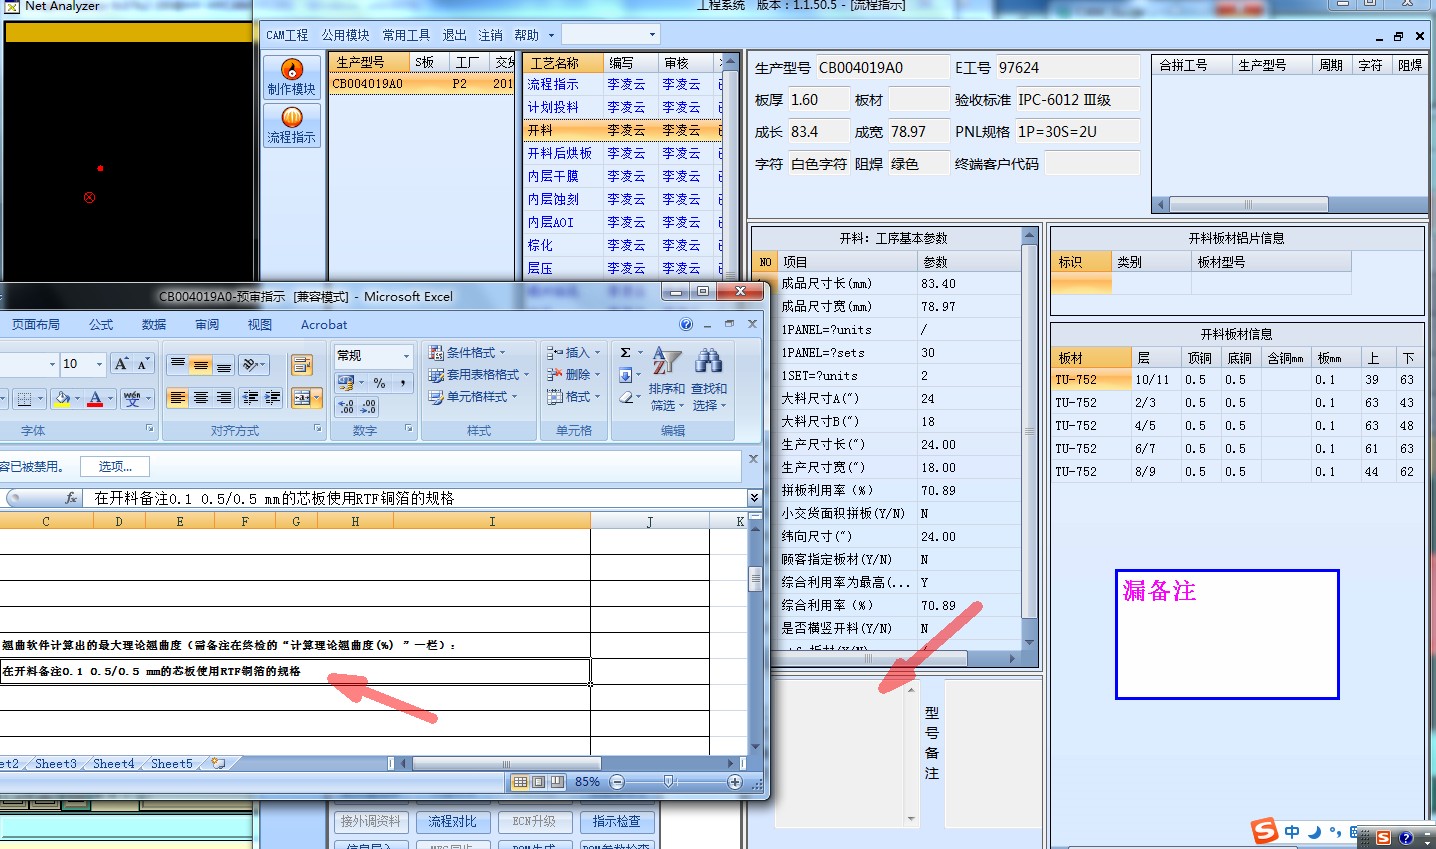Switch to Page Layout view in Excel
1436x849 pixels.
coord(538,782)
